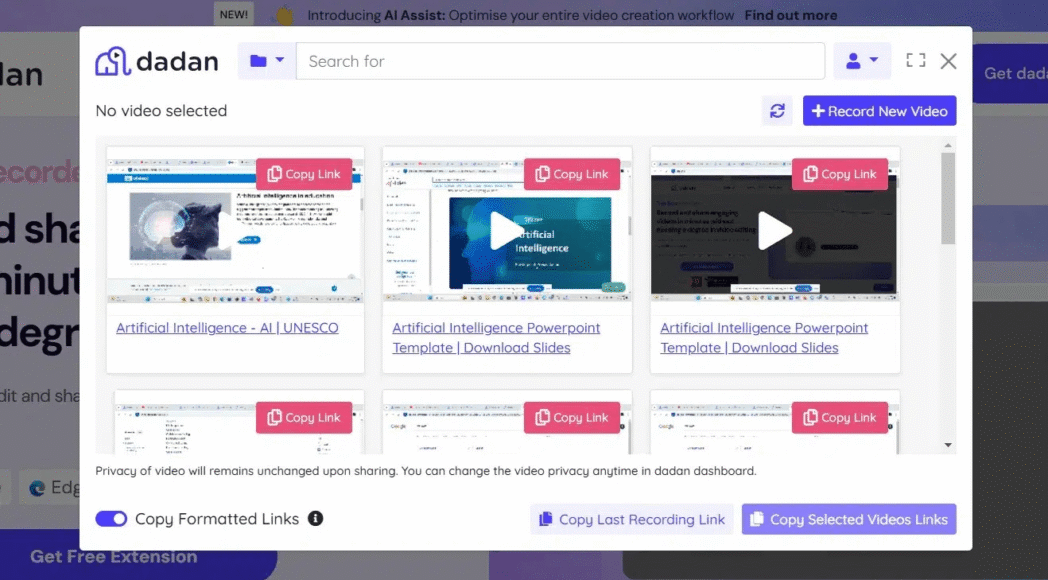Close the dadan popup
1048x580 pixels.
pyautogui.click(x=948, y=61)
